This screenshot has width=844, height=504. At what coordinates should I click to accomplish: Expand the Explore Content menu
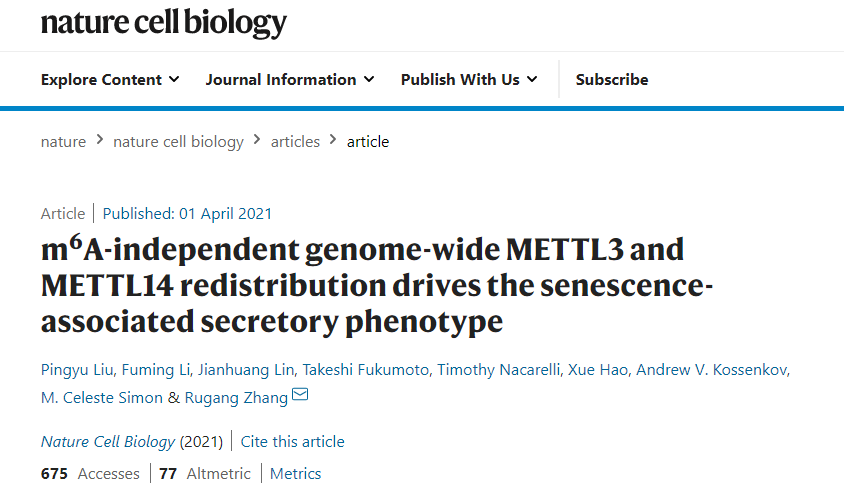pyautogui.click(x=110, y=80)
